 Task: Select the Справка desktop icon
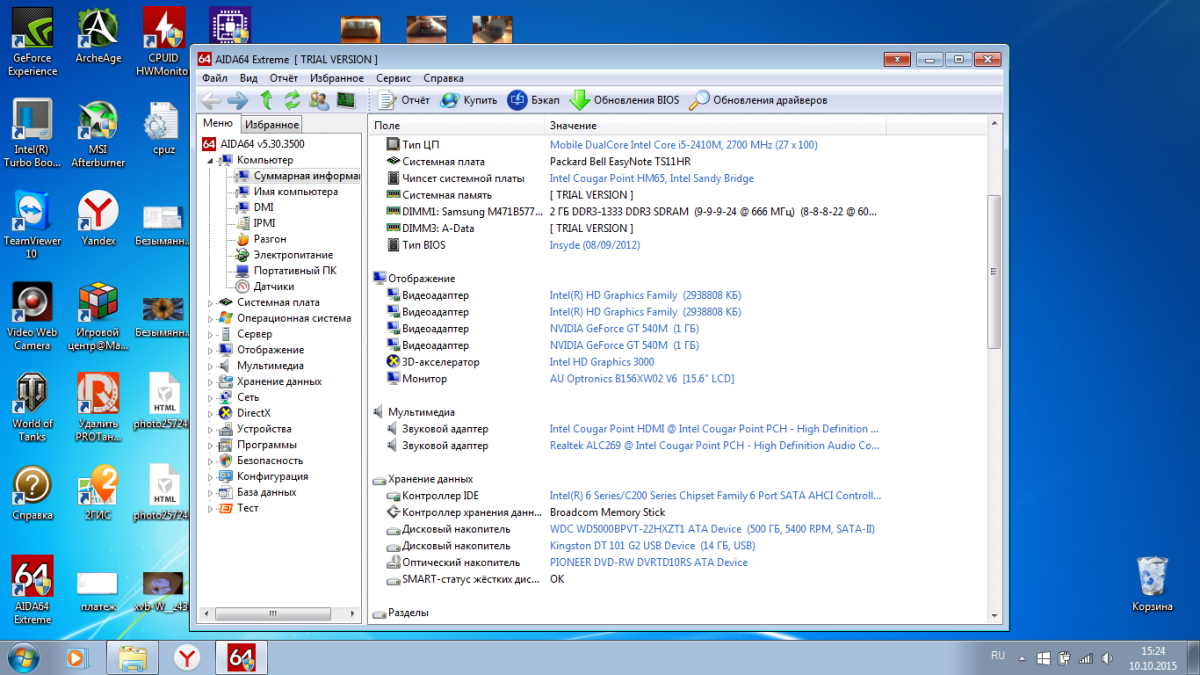pyautogui.click(x=32, y=492)
